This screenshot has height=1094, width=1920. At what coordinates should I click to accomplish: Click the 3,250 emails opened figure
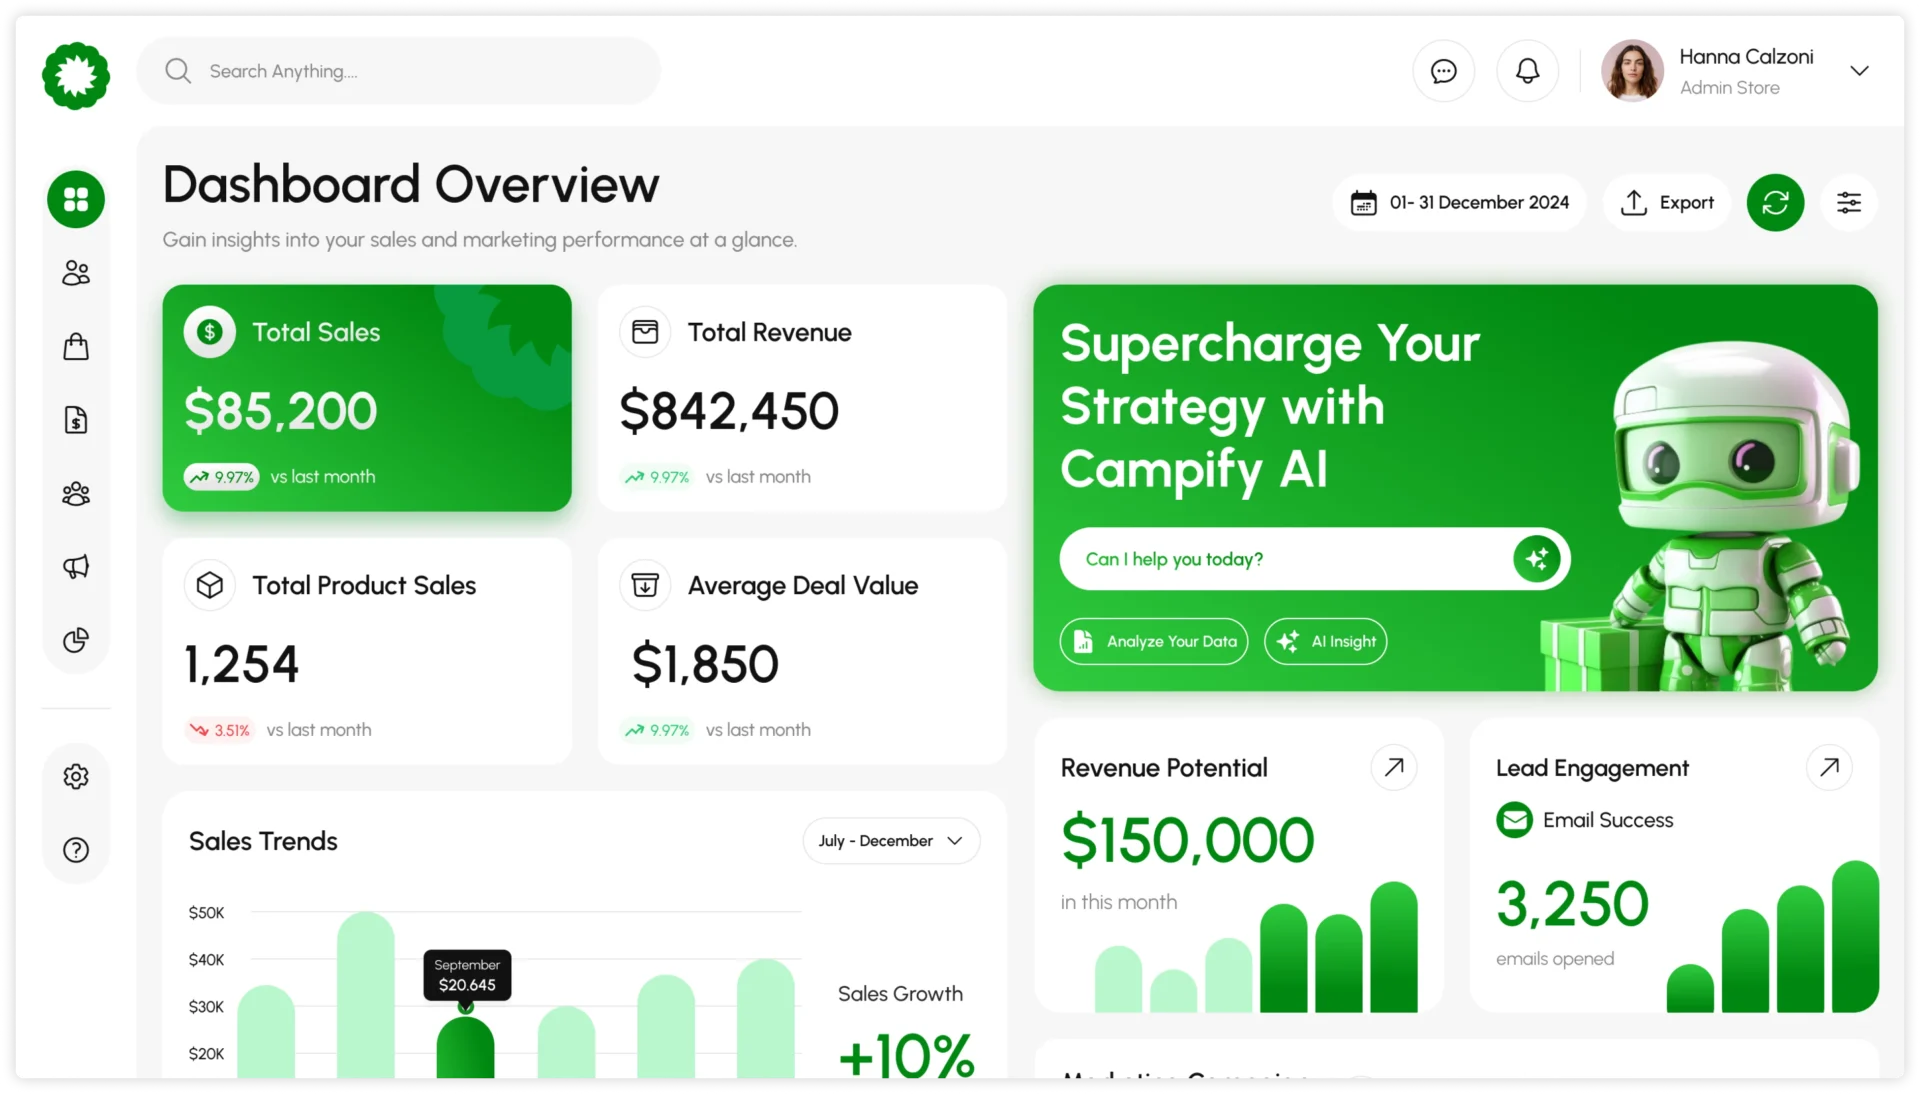tap(1572, 904)
